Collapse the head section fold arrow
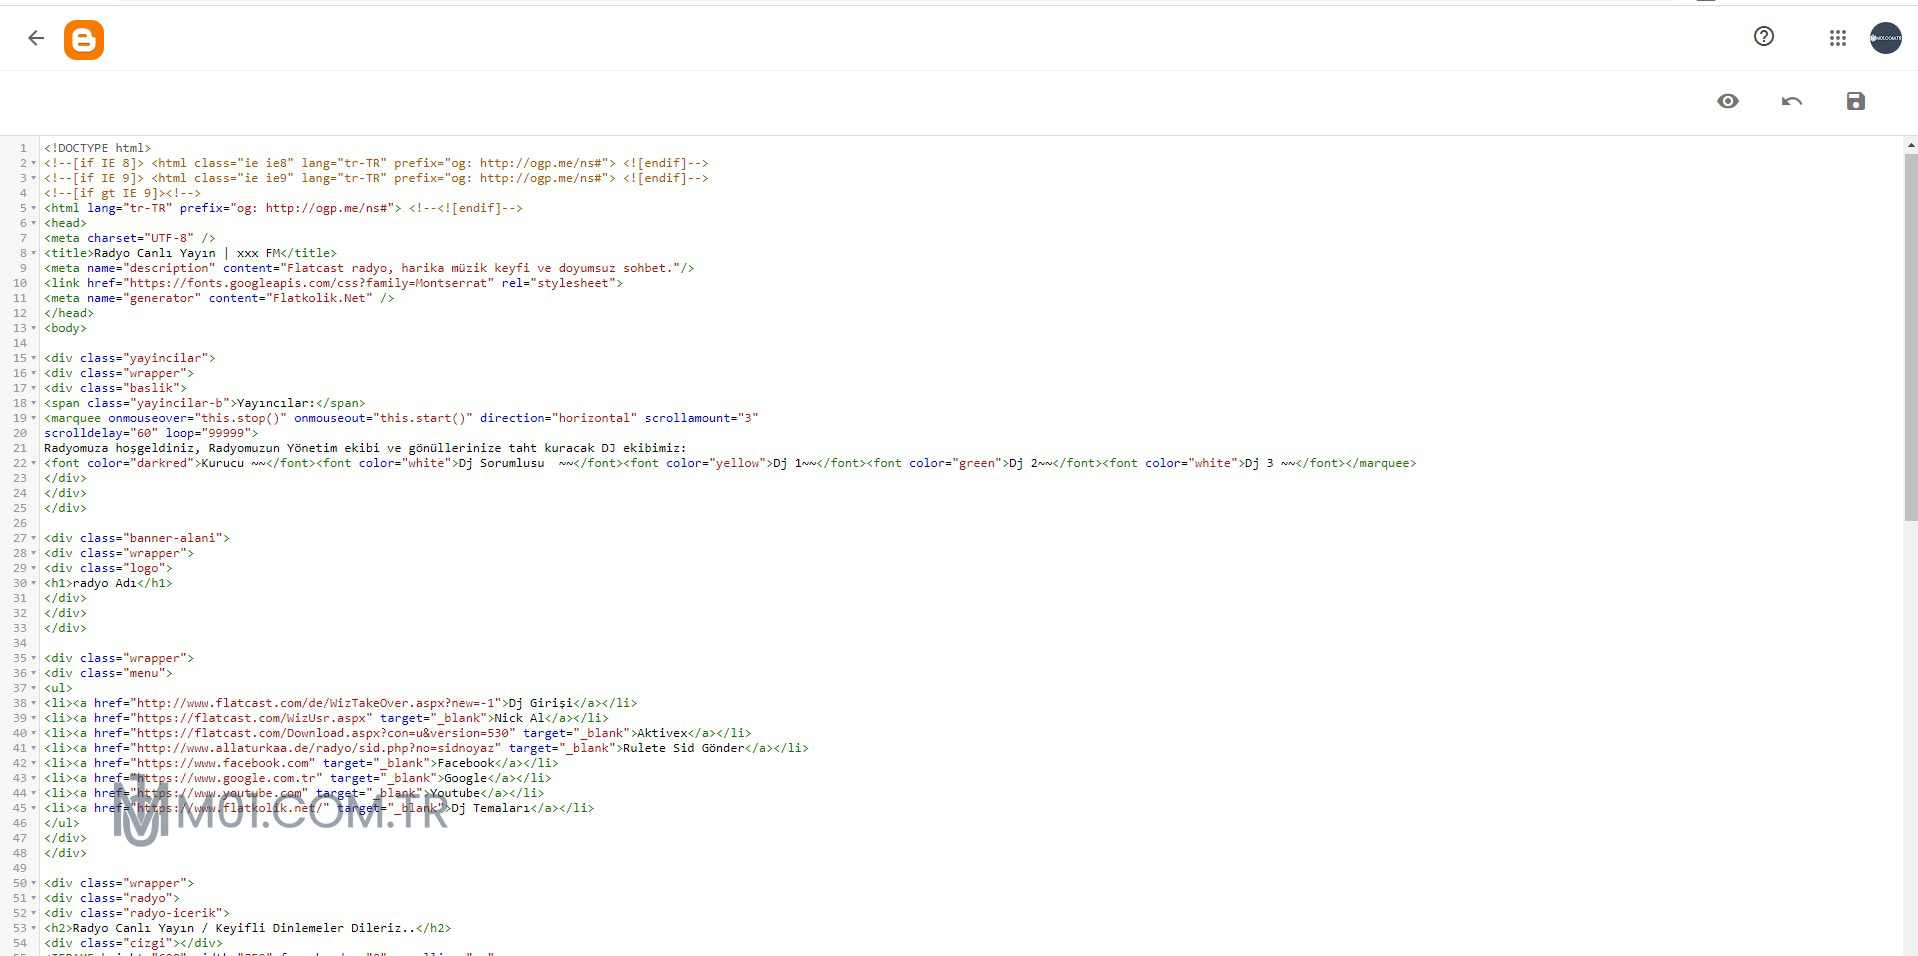1918x956 pixels. [33, 222]
